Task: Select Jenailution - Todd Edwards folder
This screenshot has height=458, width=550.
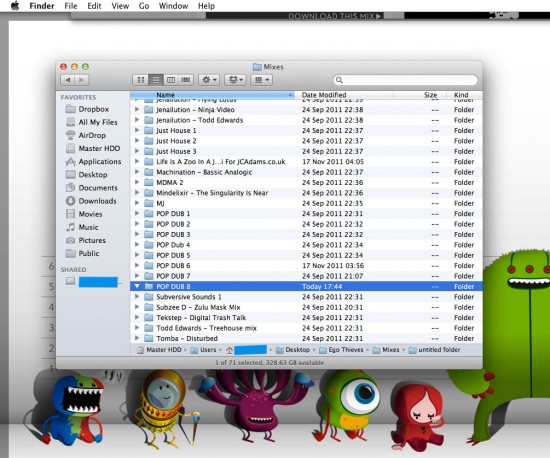Action: pos(306,120)
